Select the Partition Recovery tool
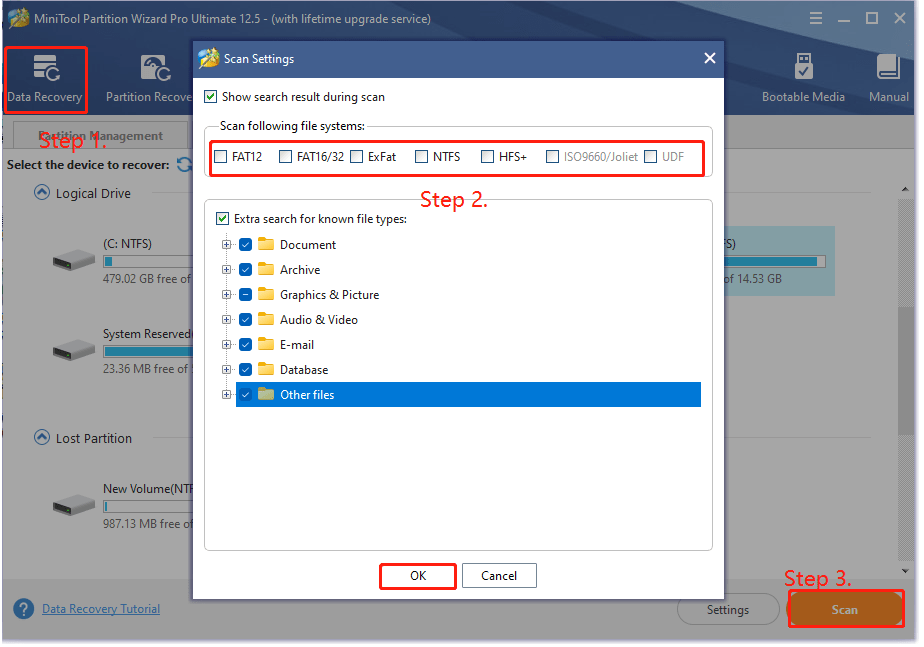The image size is (924, 647). pos(155,79)
